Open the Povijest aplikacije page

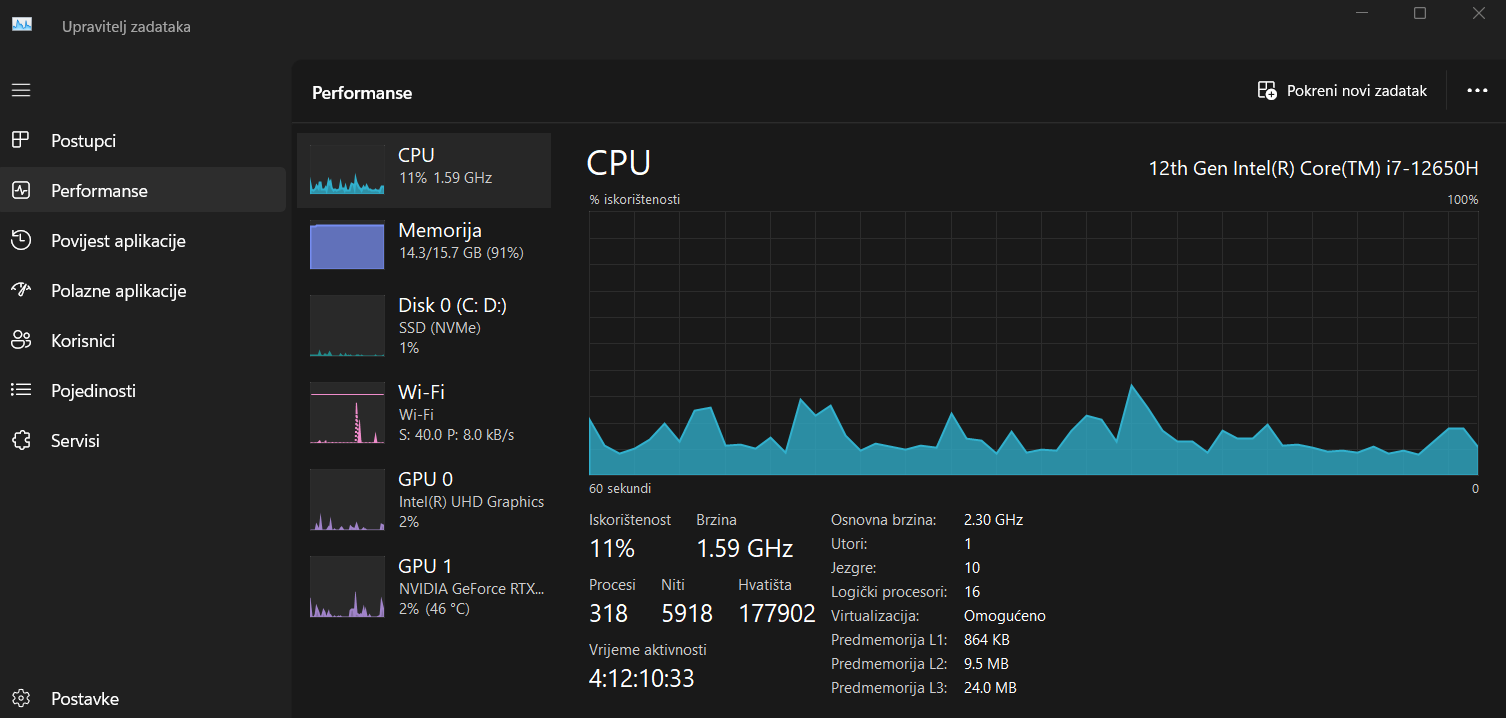[143, 240]
